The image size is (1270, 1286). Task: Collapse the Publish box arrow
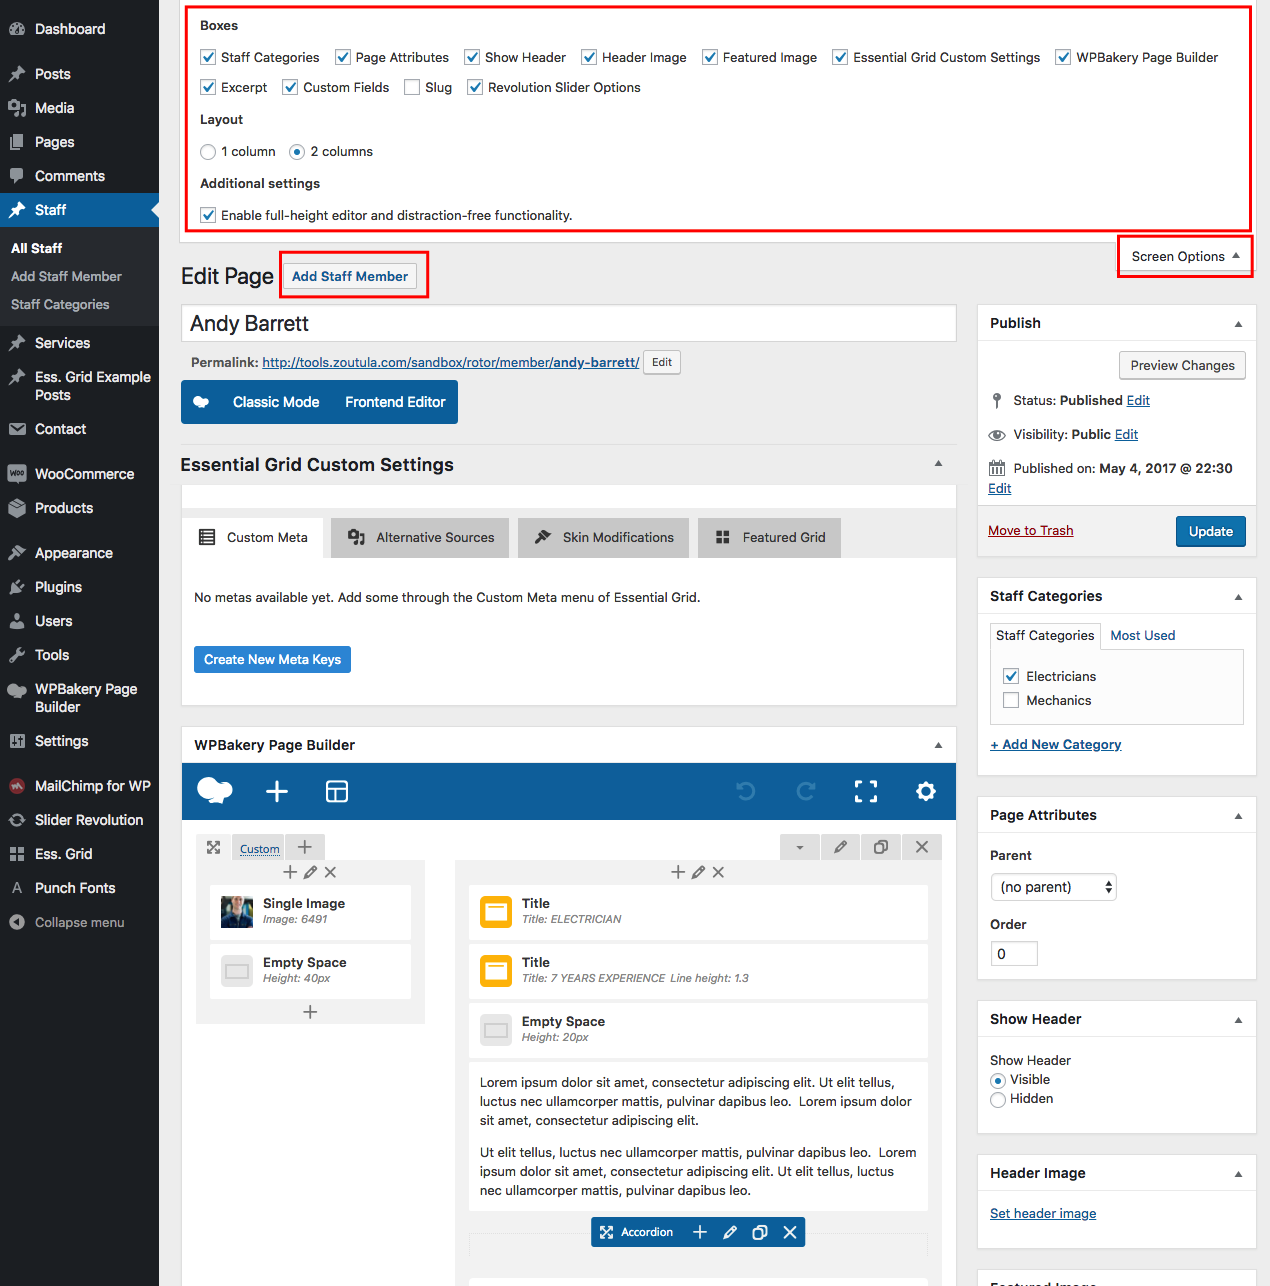click(x=1238, y=324)
